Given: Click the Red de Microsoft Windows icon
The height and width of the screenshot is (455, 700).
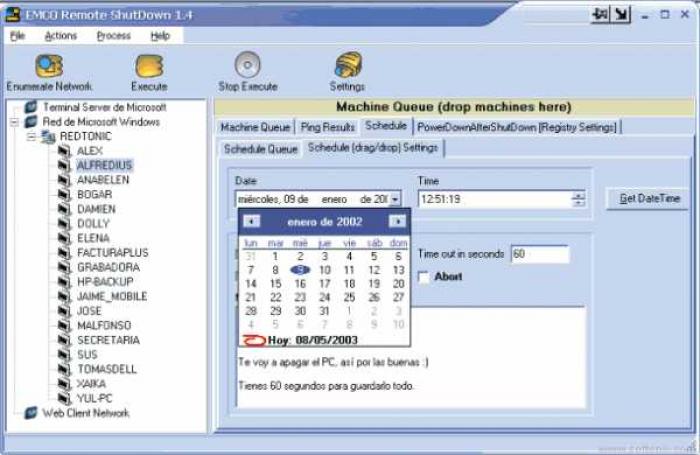Looking at the screenshot, I should [31, 121].
